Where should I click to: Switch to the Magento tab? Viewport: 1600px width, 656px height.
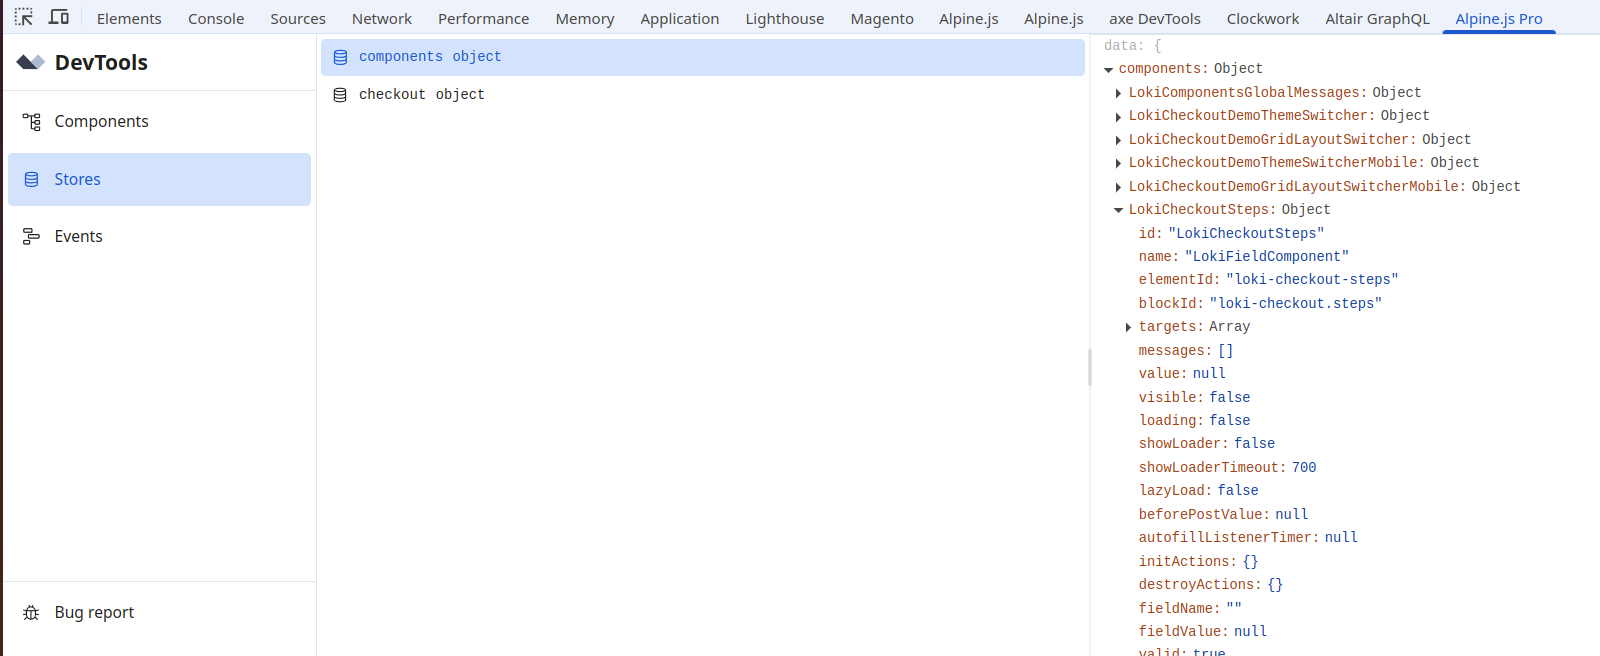point(882,18)
